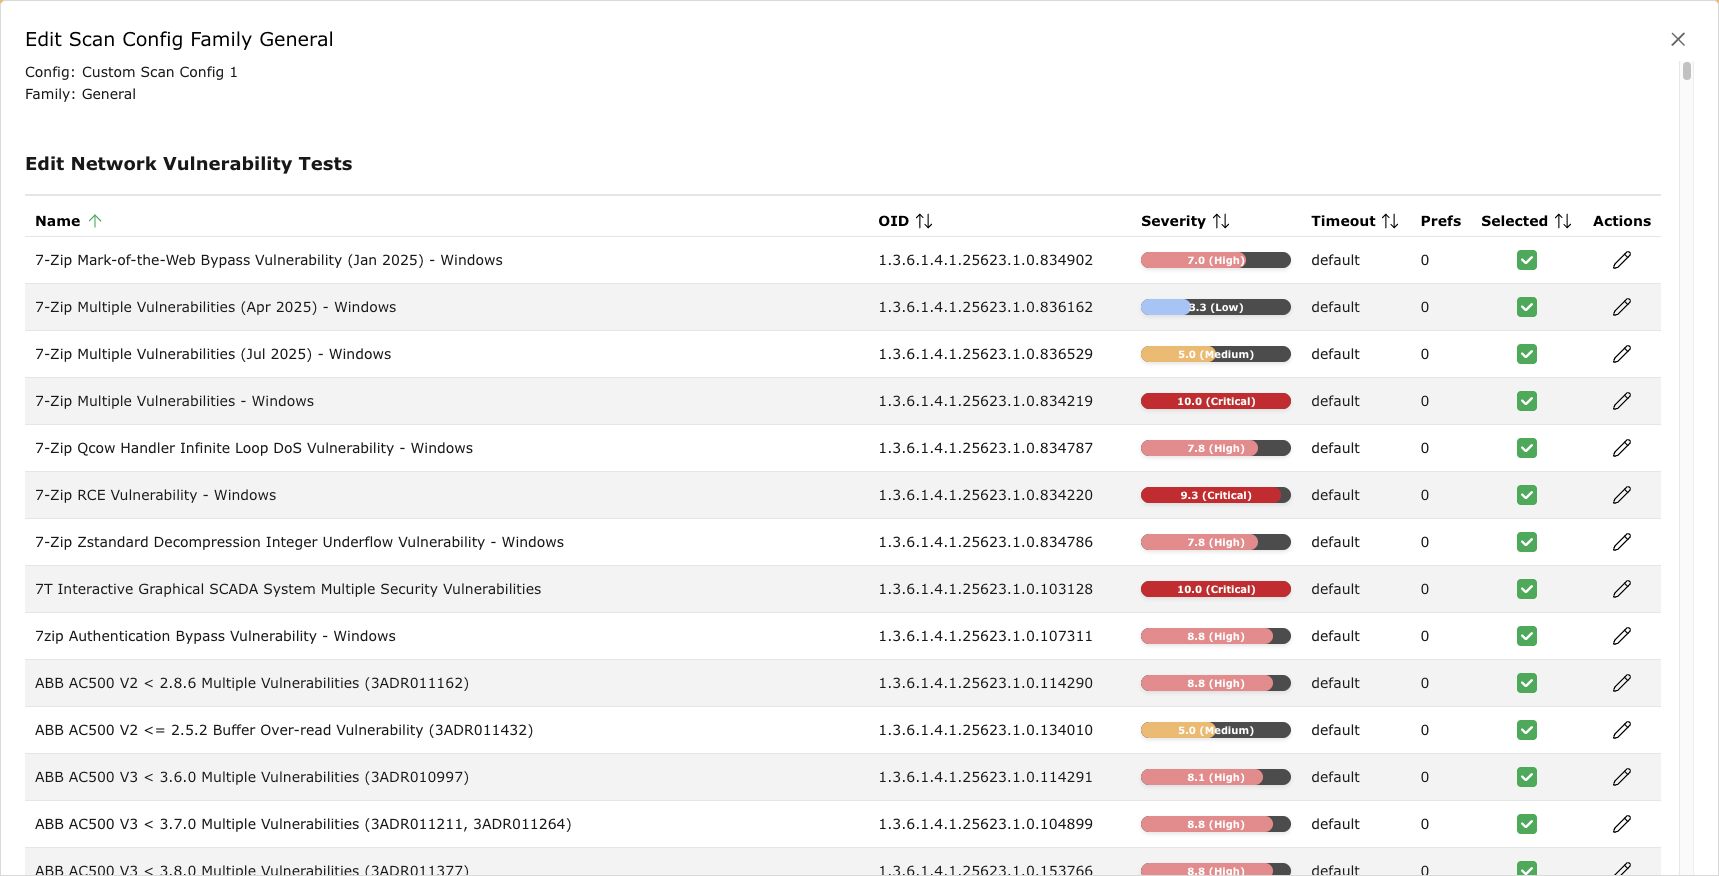
Task: Toggle sort order on Selected column
Action: click(1562, 221)
